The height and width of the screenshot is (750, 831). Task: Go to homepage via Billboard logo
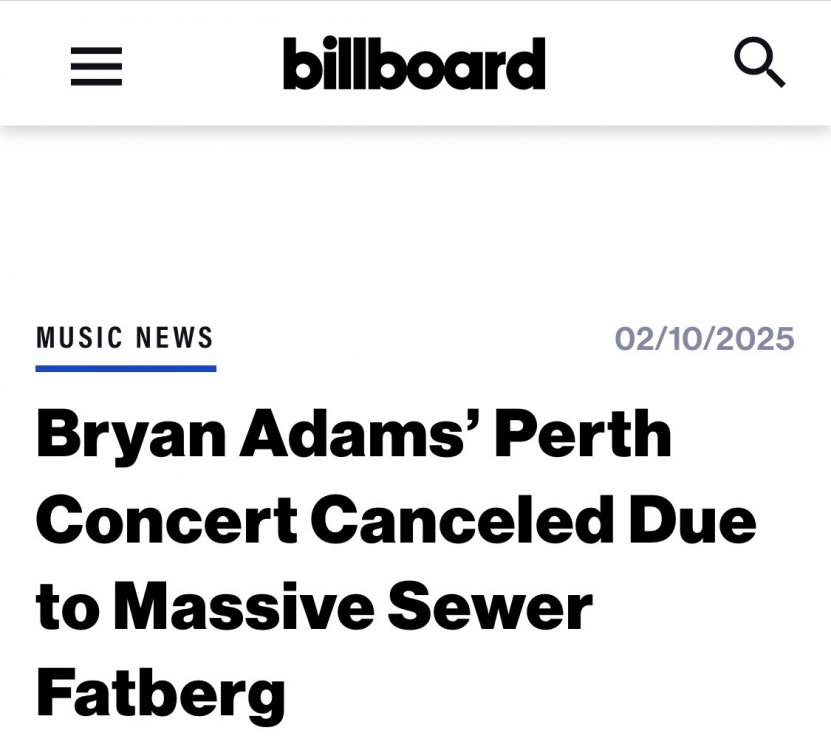coord(414,64)
